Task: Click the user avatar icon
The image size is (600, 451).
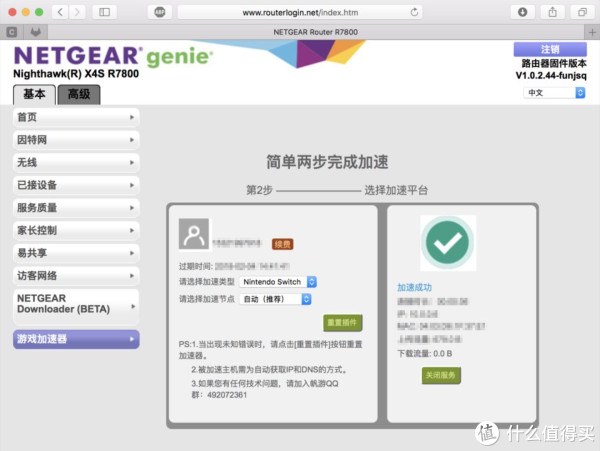Action: click(x=194, y=234)
